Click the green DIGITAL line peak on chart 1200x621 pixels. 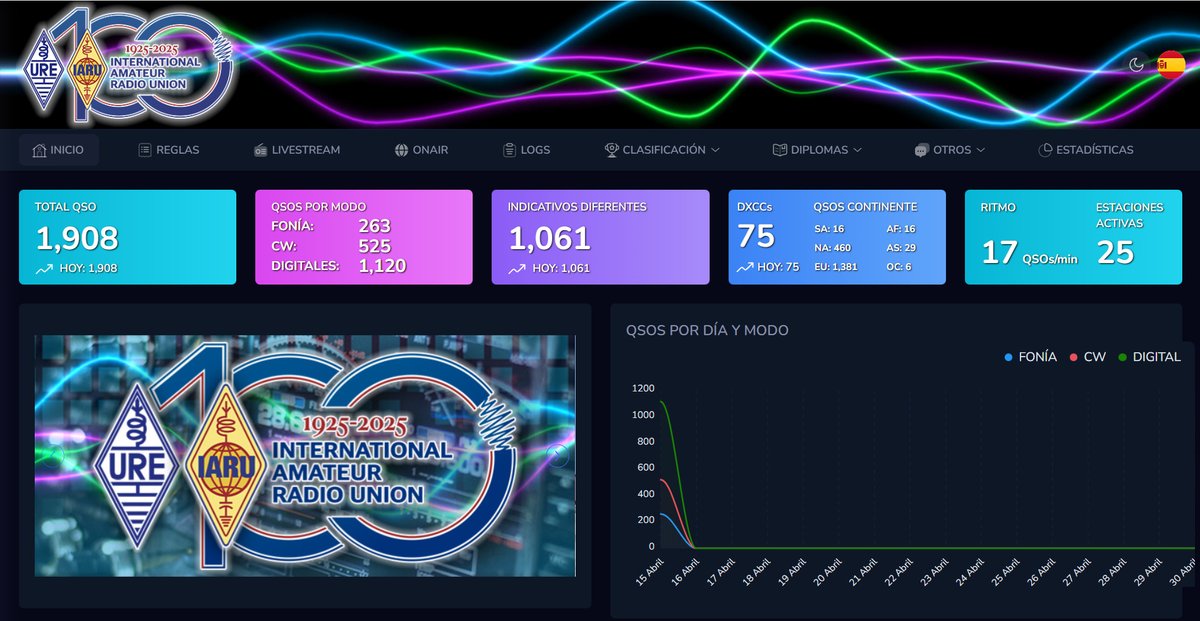662,402
